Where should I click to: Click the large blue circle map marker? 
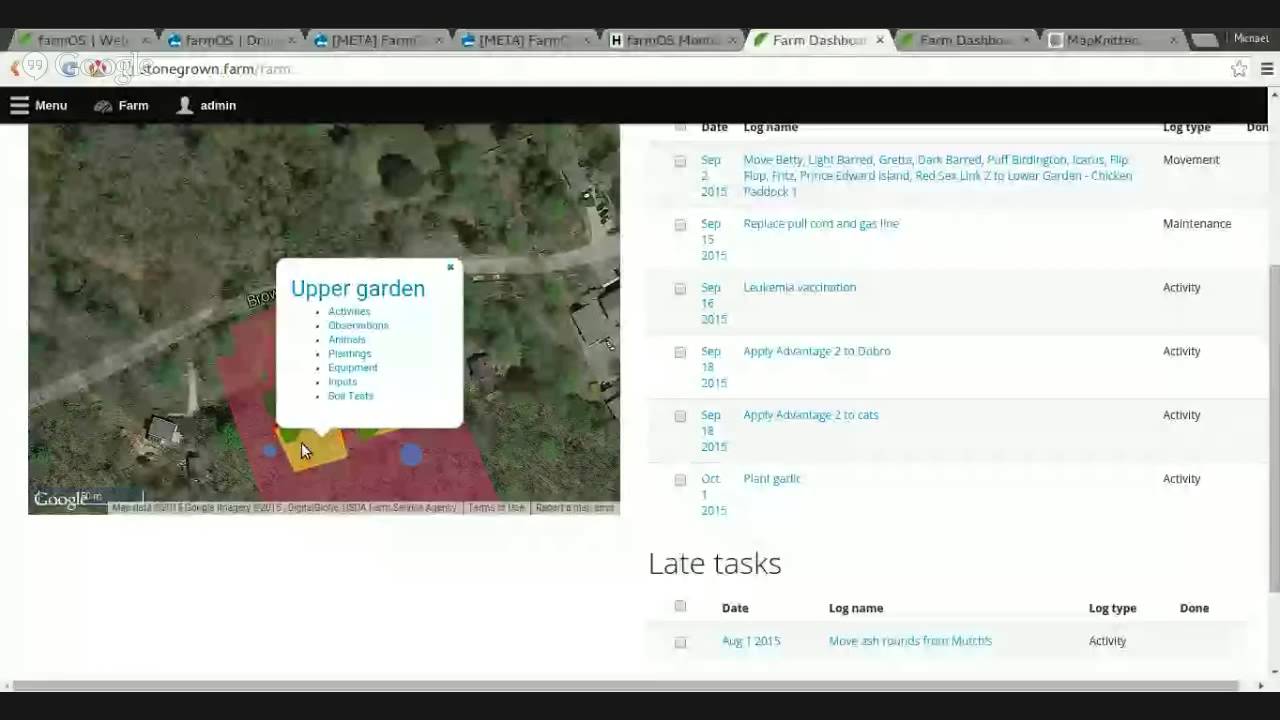point(411,455)
